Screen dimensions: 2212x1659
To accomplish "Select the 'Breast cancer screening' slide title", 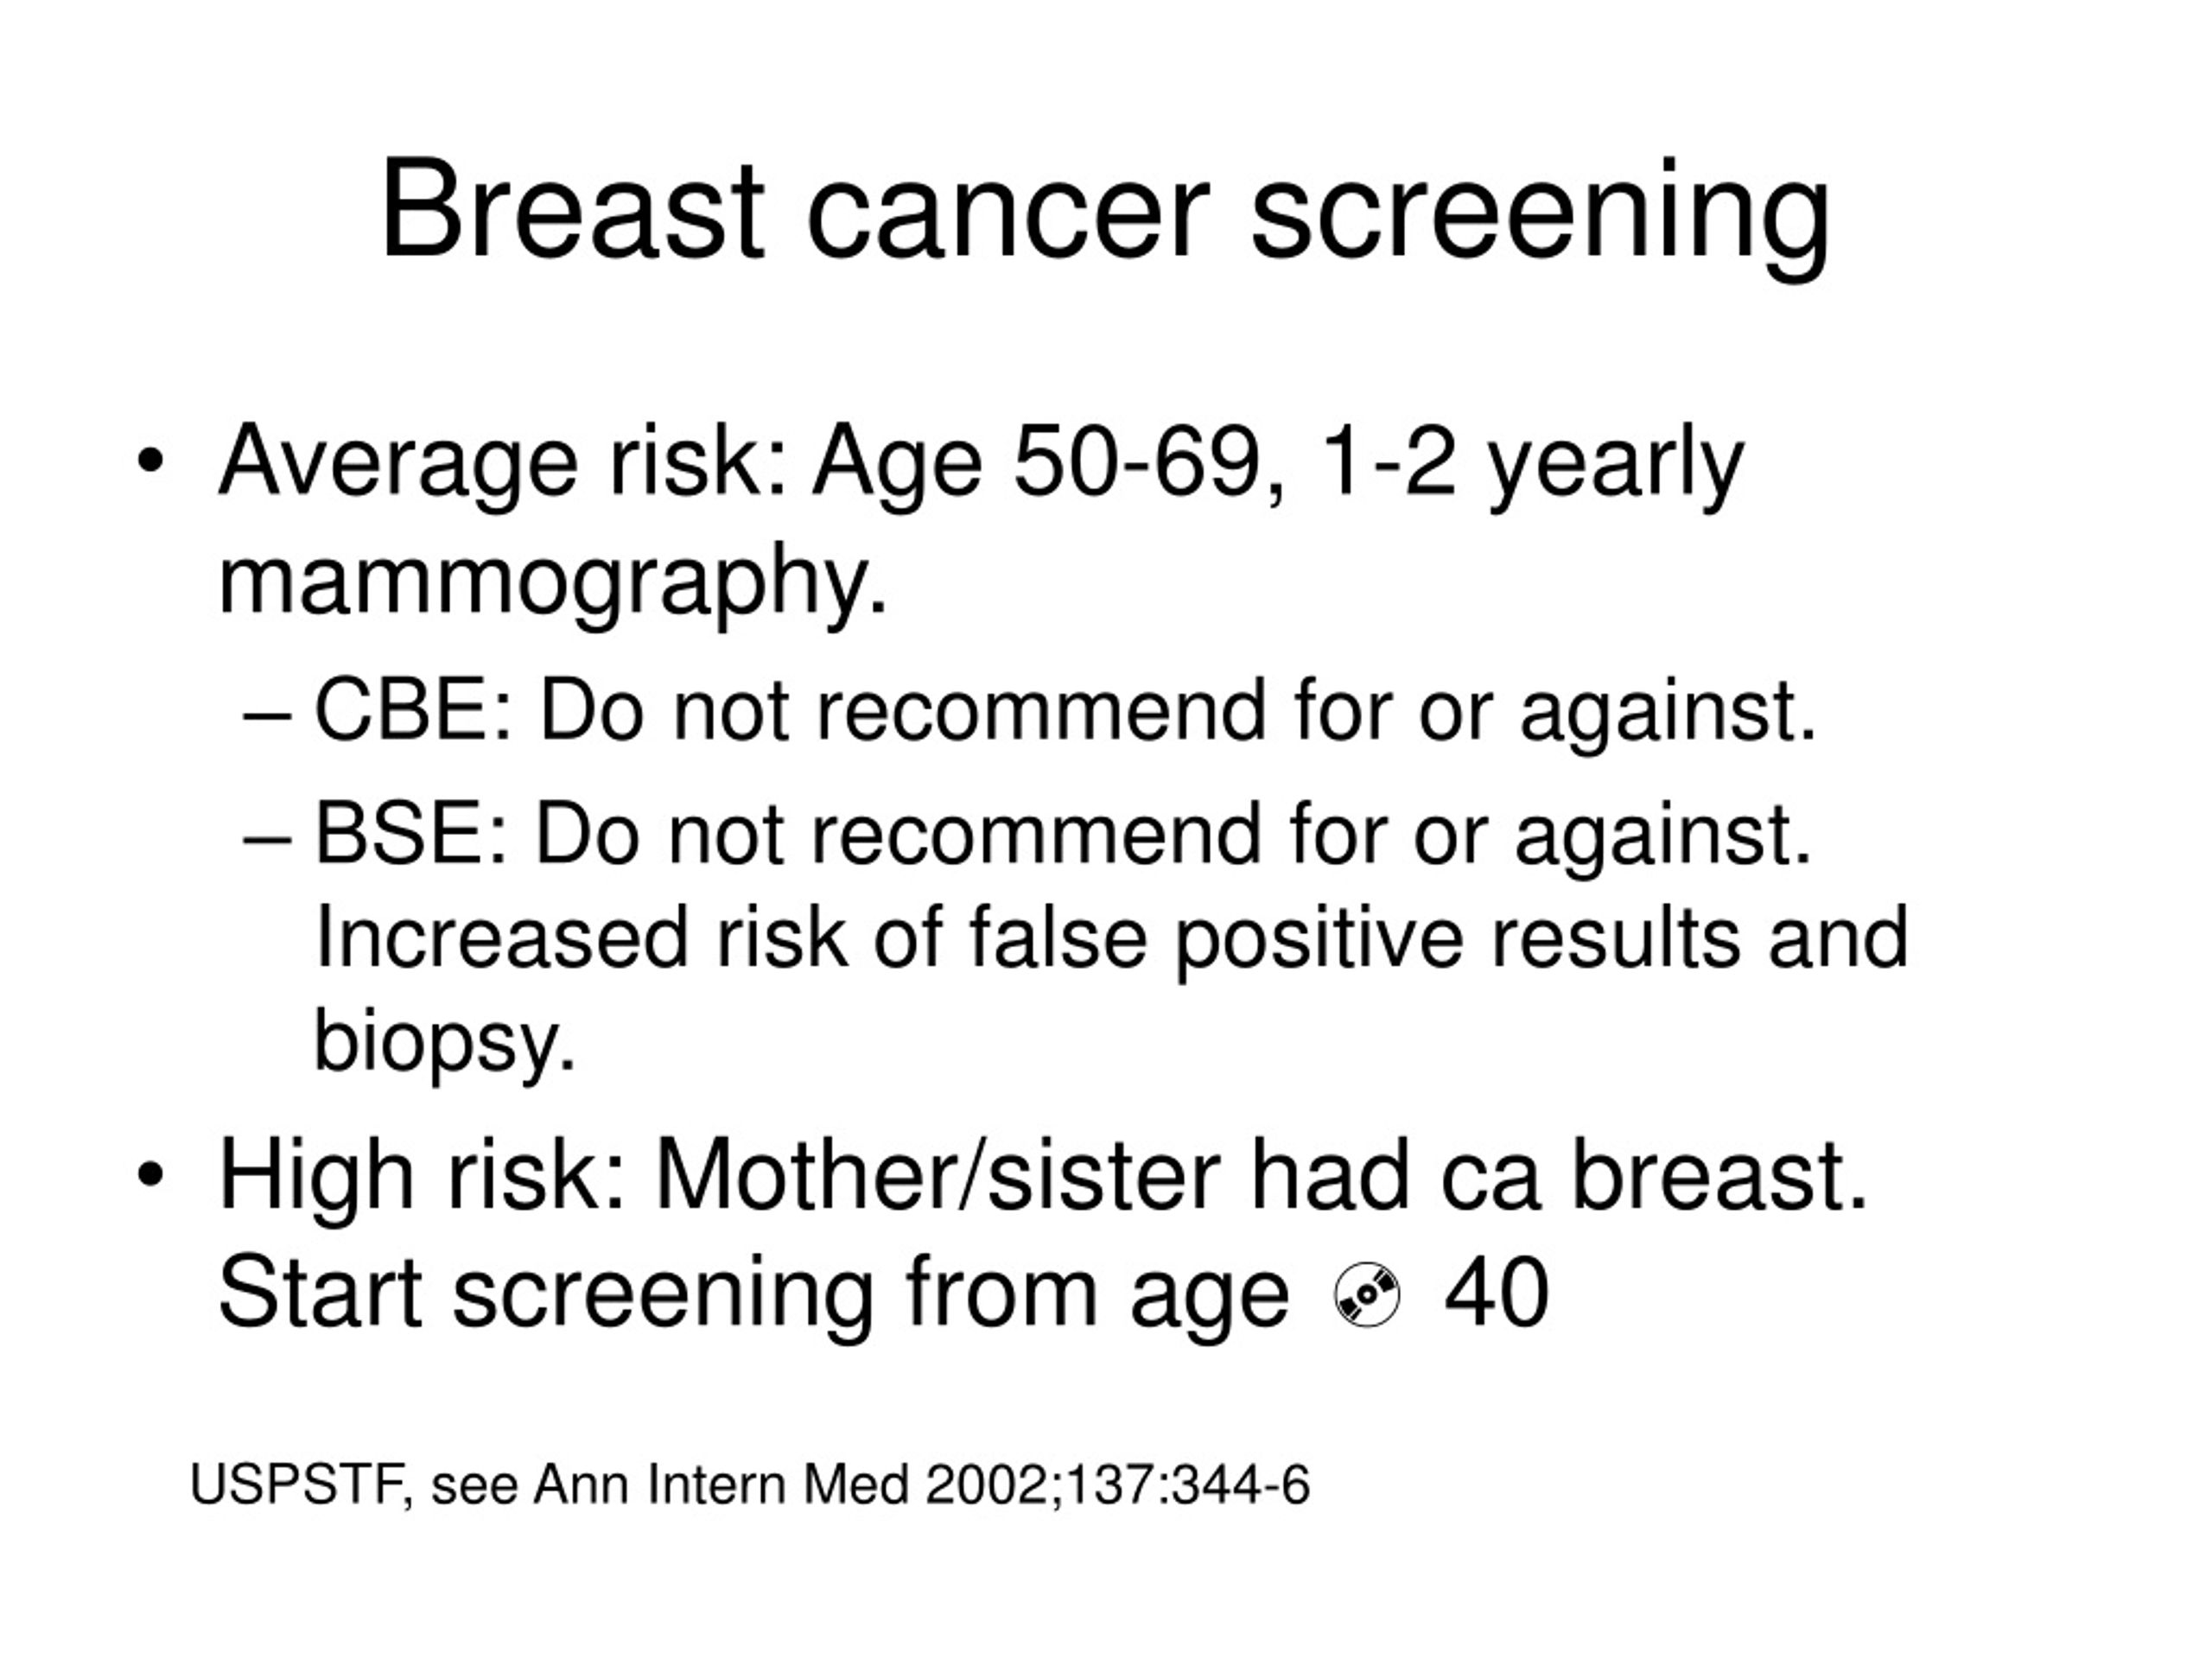I will 1105,213.
